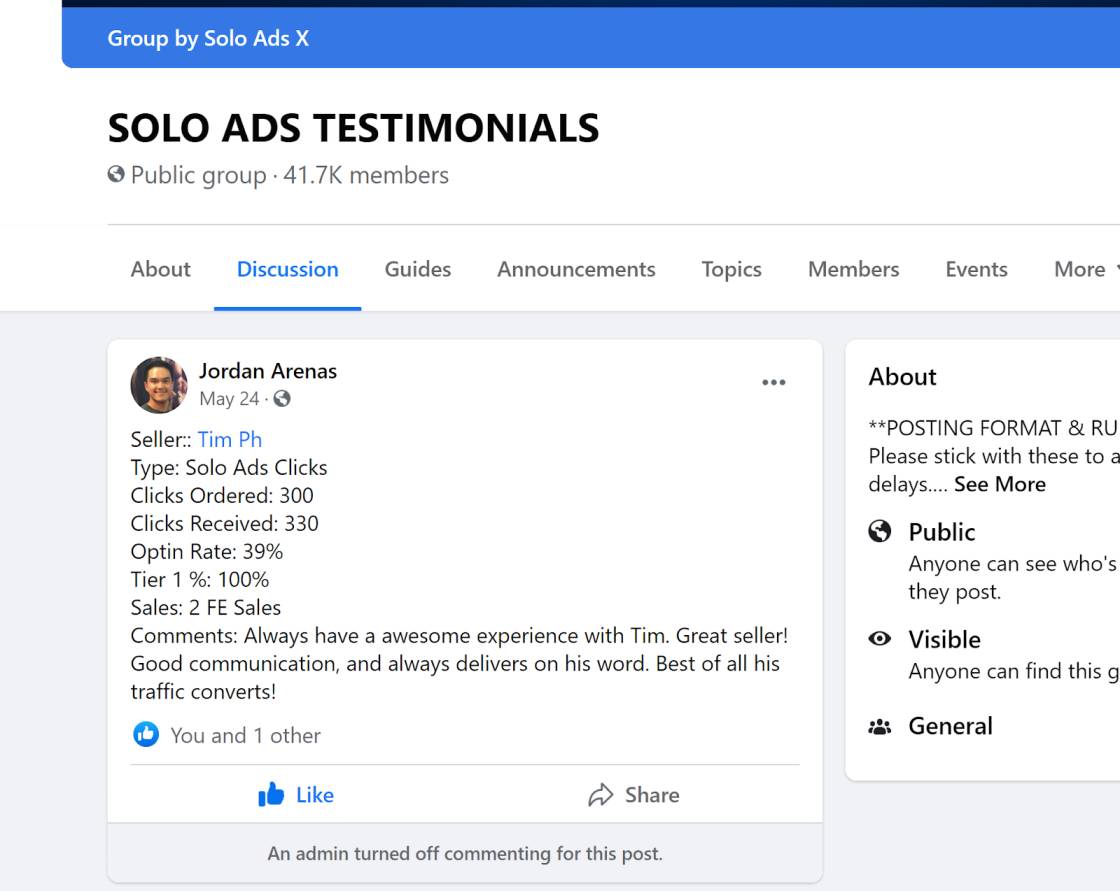Expand the More dropdown tab
The height and width of the screenshot is (891, 1120).
(1086, 269)
